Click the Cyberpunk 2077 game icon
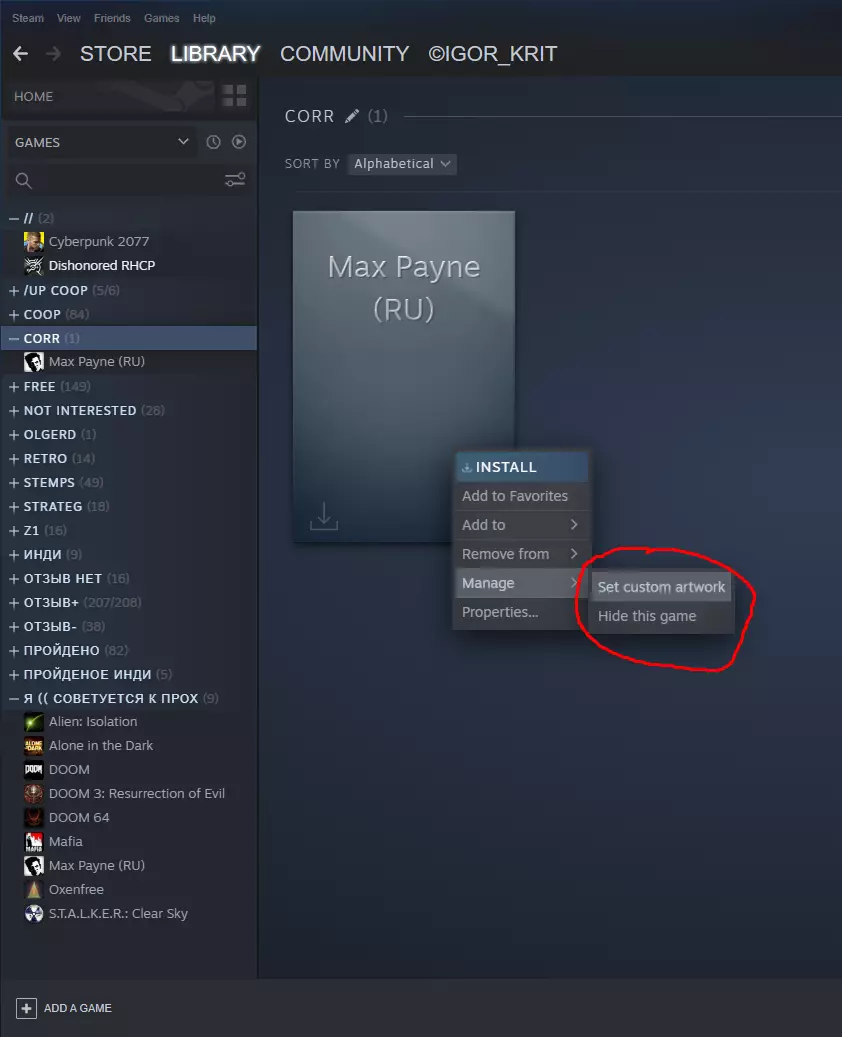Screen dimensions: 842x1037 pyautogui.click(x=34, y=242)
